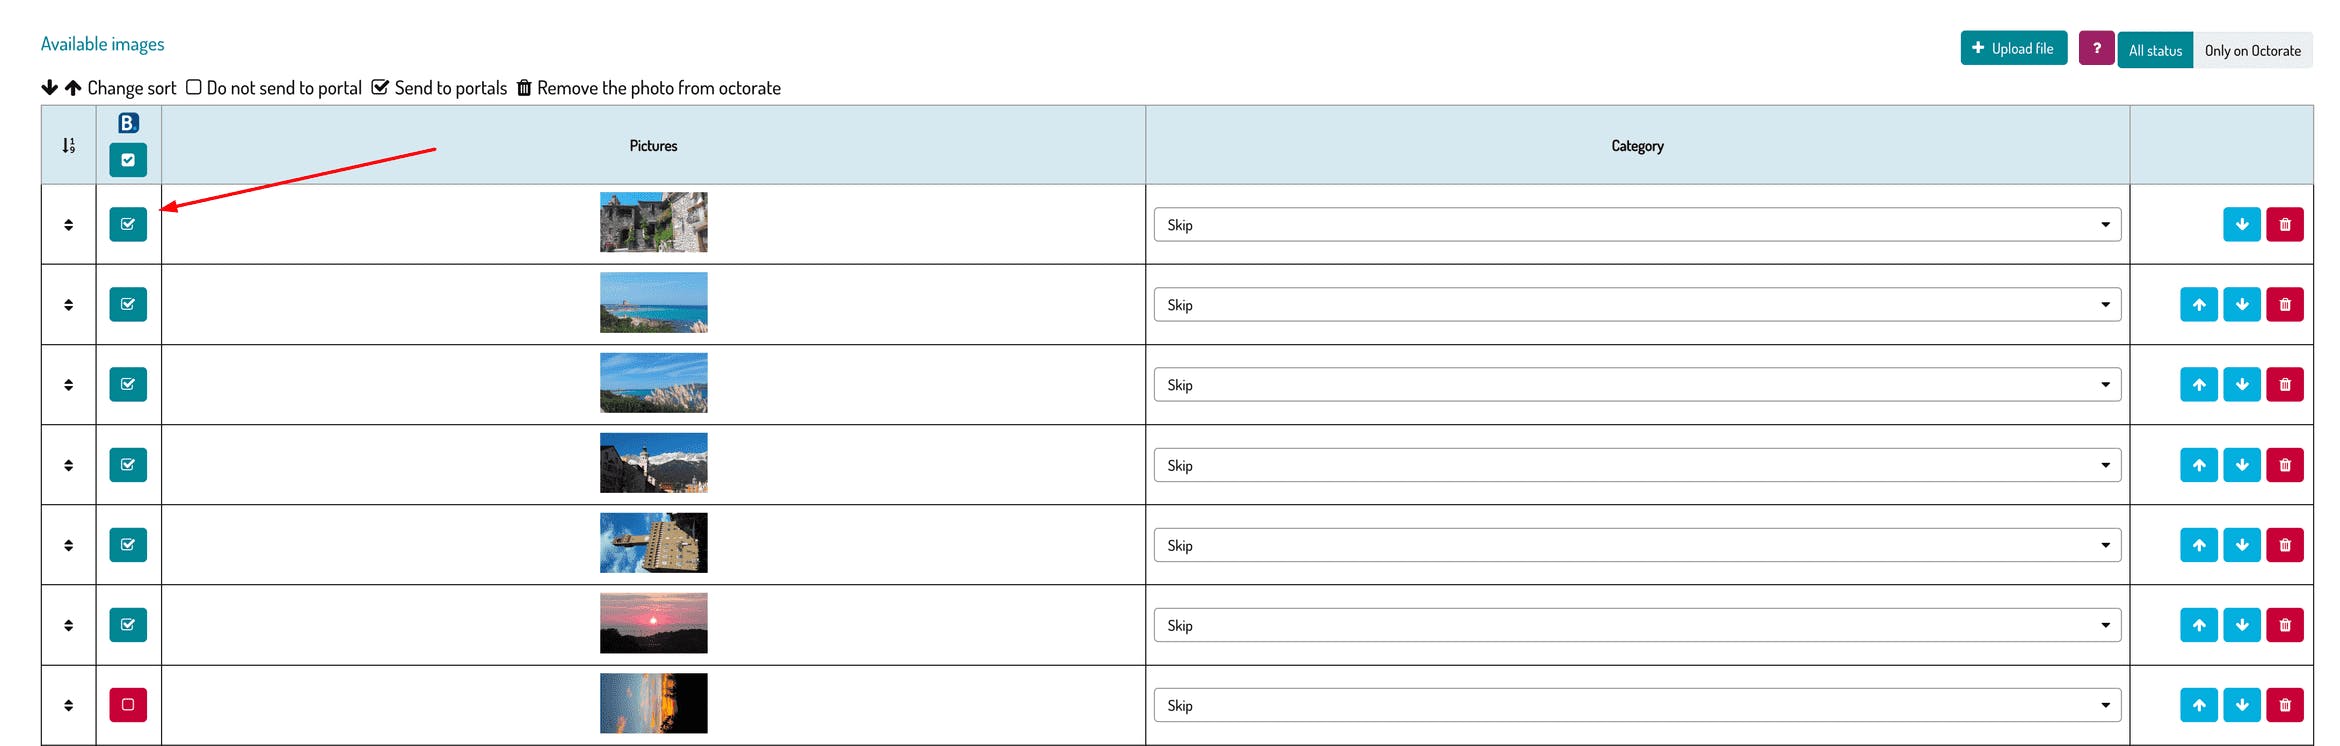
Task: Click the sort order icon in header
Action: [x=68, y=146]
